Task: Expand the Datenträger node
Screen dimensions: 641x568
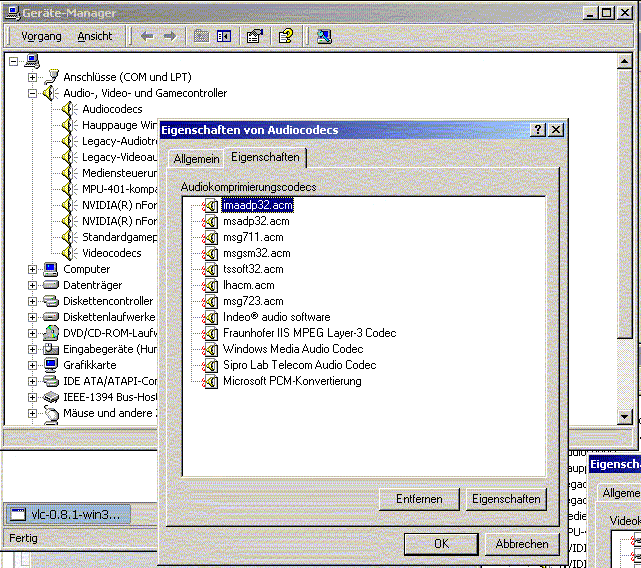Action: coord(32,285)
